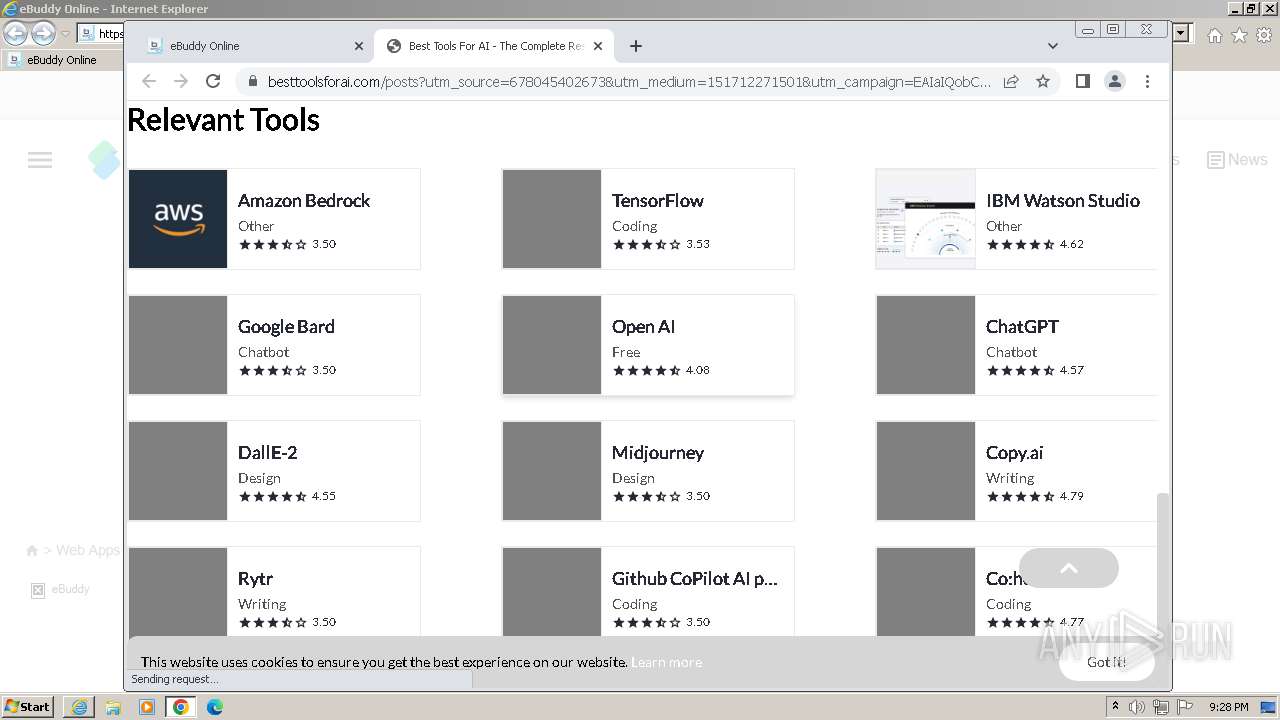Show hidden system tray icons arrow
Image resolution: width=1280 pixels, height=720 pixels.
(x=1115, y=707)
